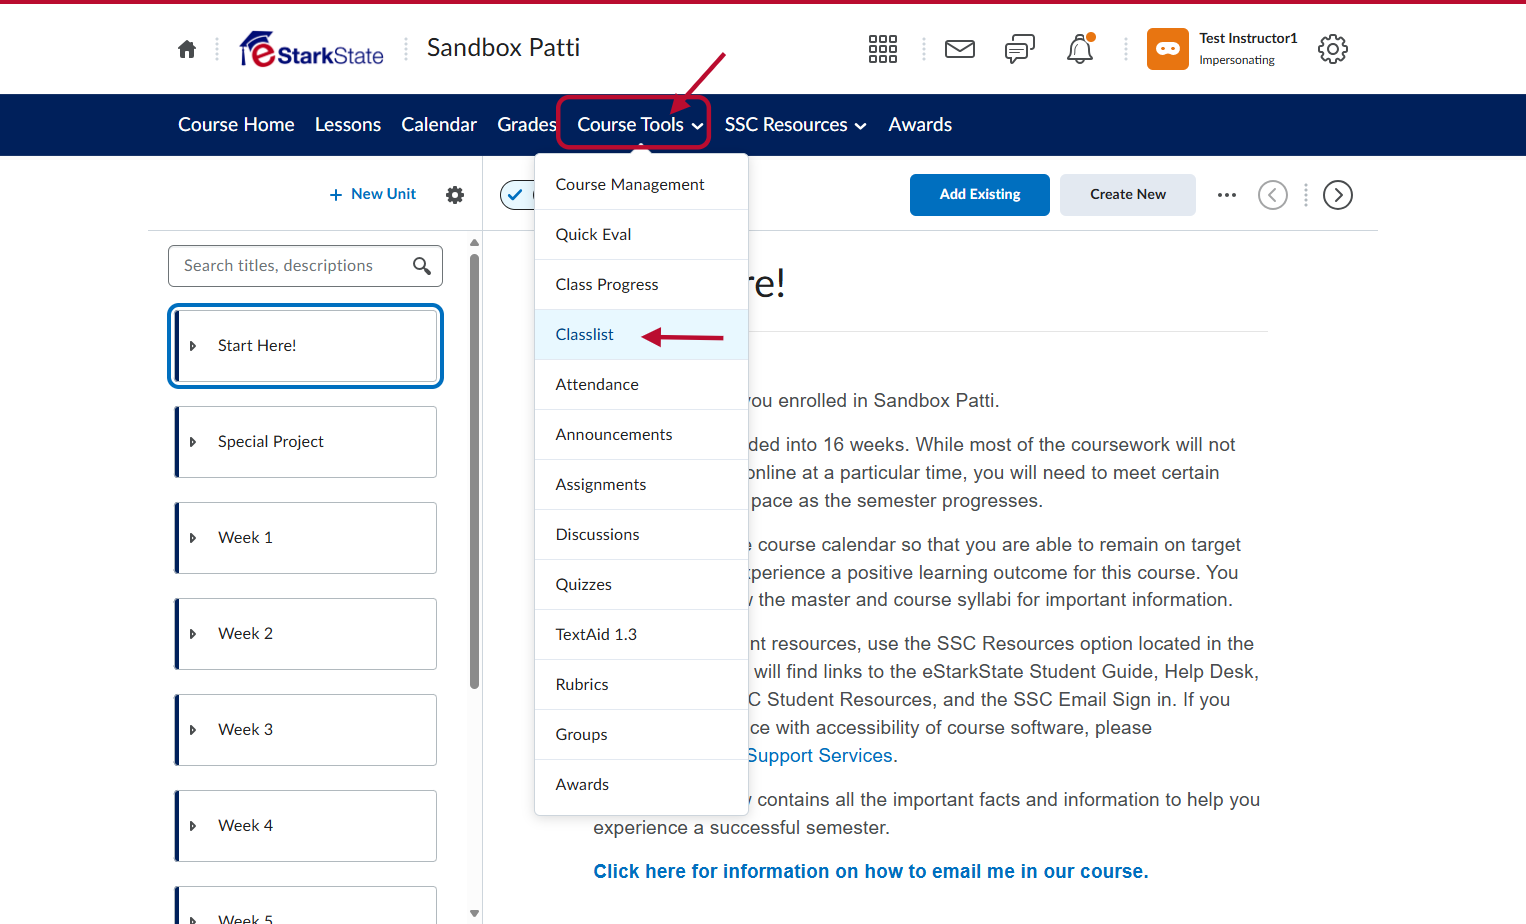This screenshot has width=1526, height=924.
Task: Select Quizzes in the dropdown menu
Action: point(641,585)
